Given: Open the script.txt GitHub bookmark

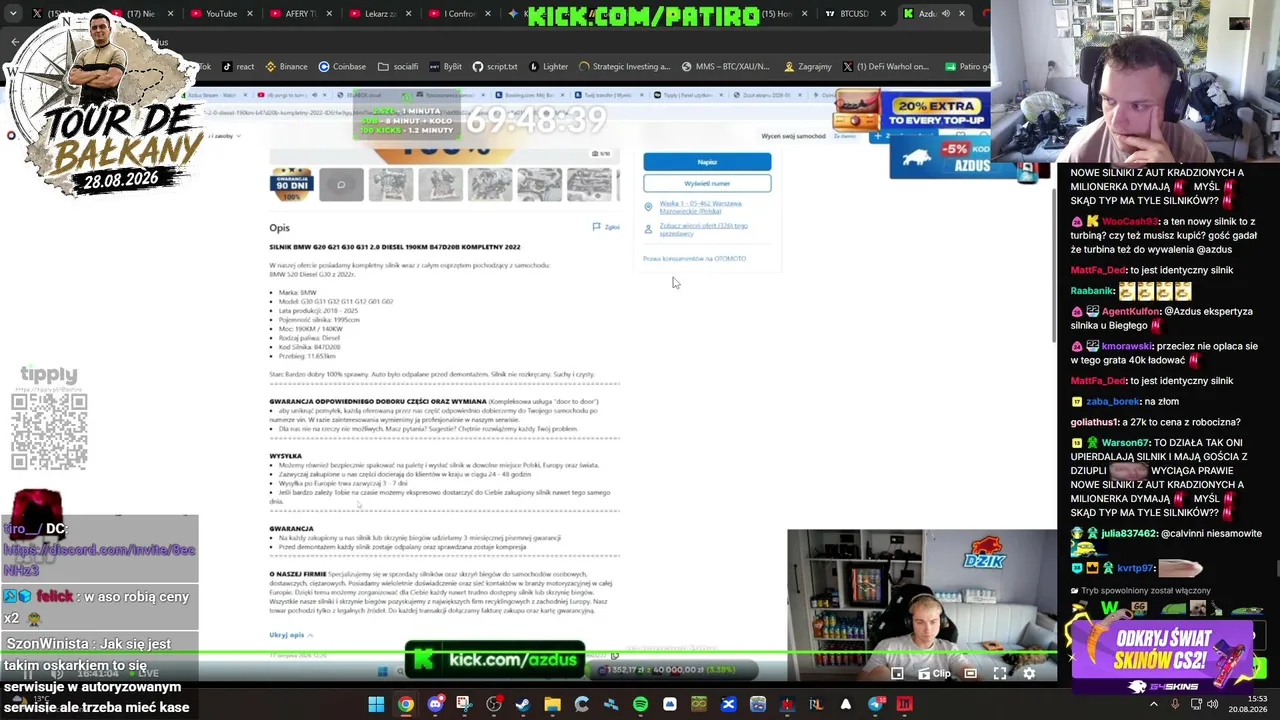Looking at the screenshot, I should coord(495,67).
